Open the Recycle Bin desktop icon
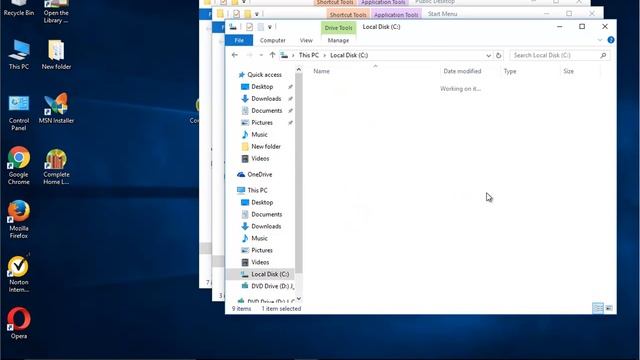Image resolution: width=640 pixels, height=360 pixels. (x=19, y=7)
